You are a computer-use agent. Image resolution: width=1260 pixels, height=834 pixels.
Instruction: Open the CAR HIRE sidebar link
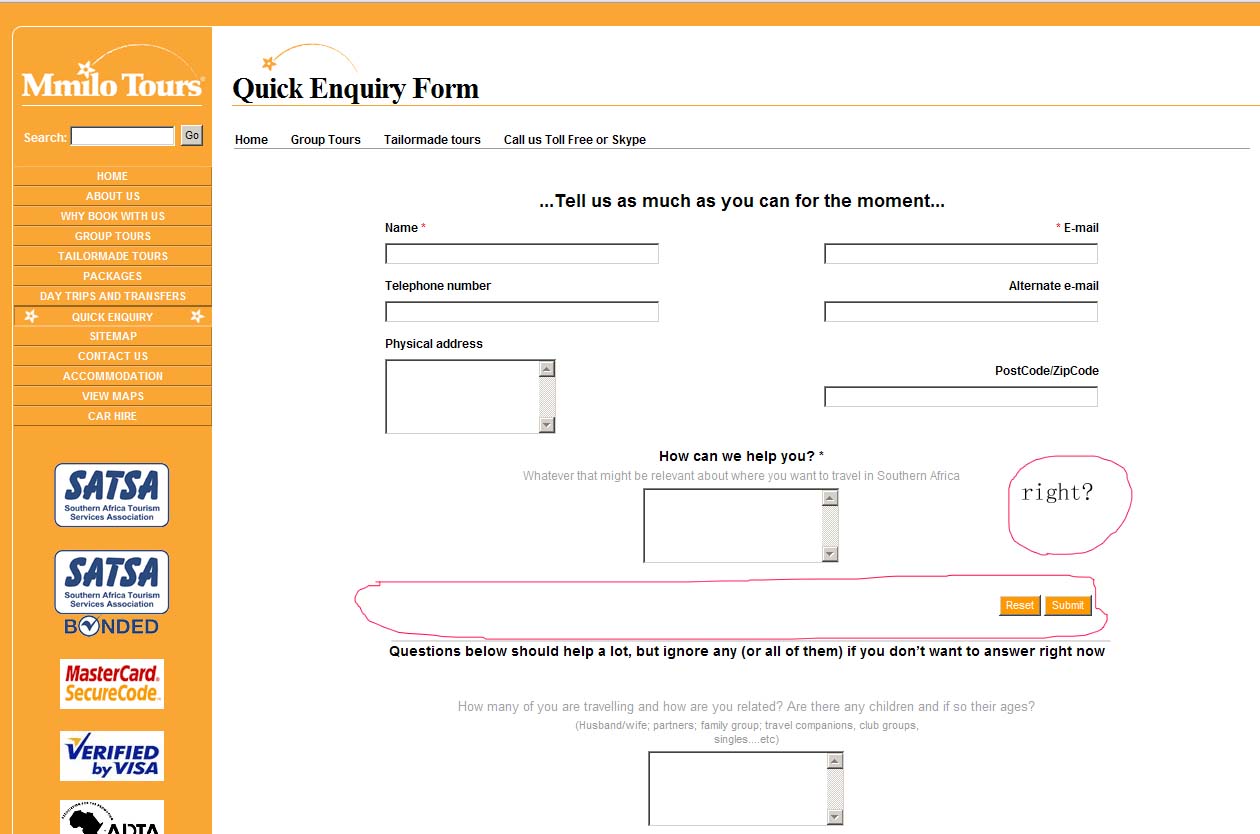(112, 416)
